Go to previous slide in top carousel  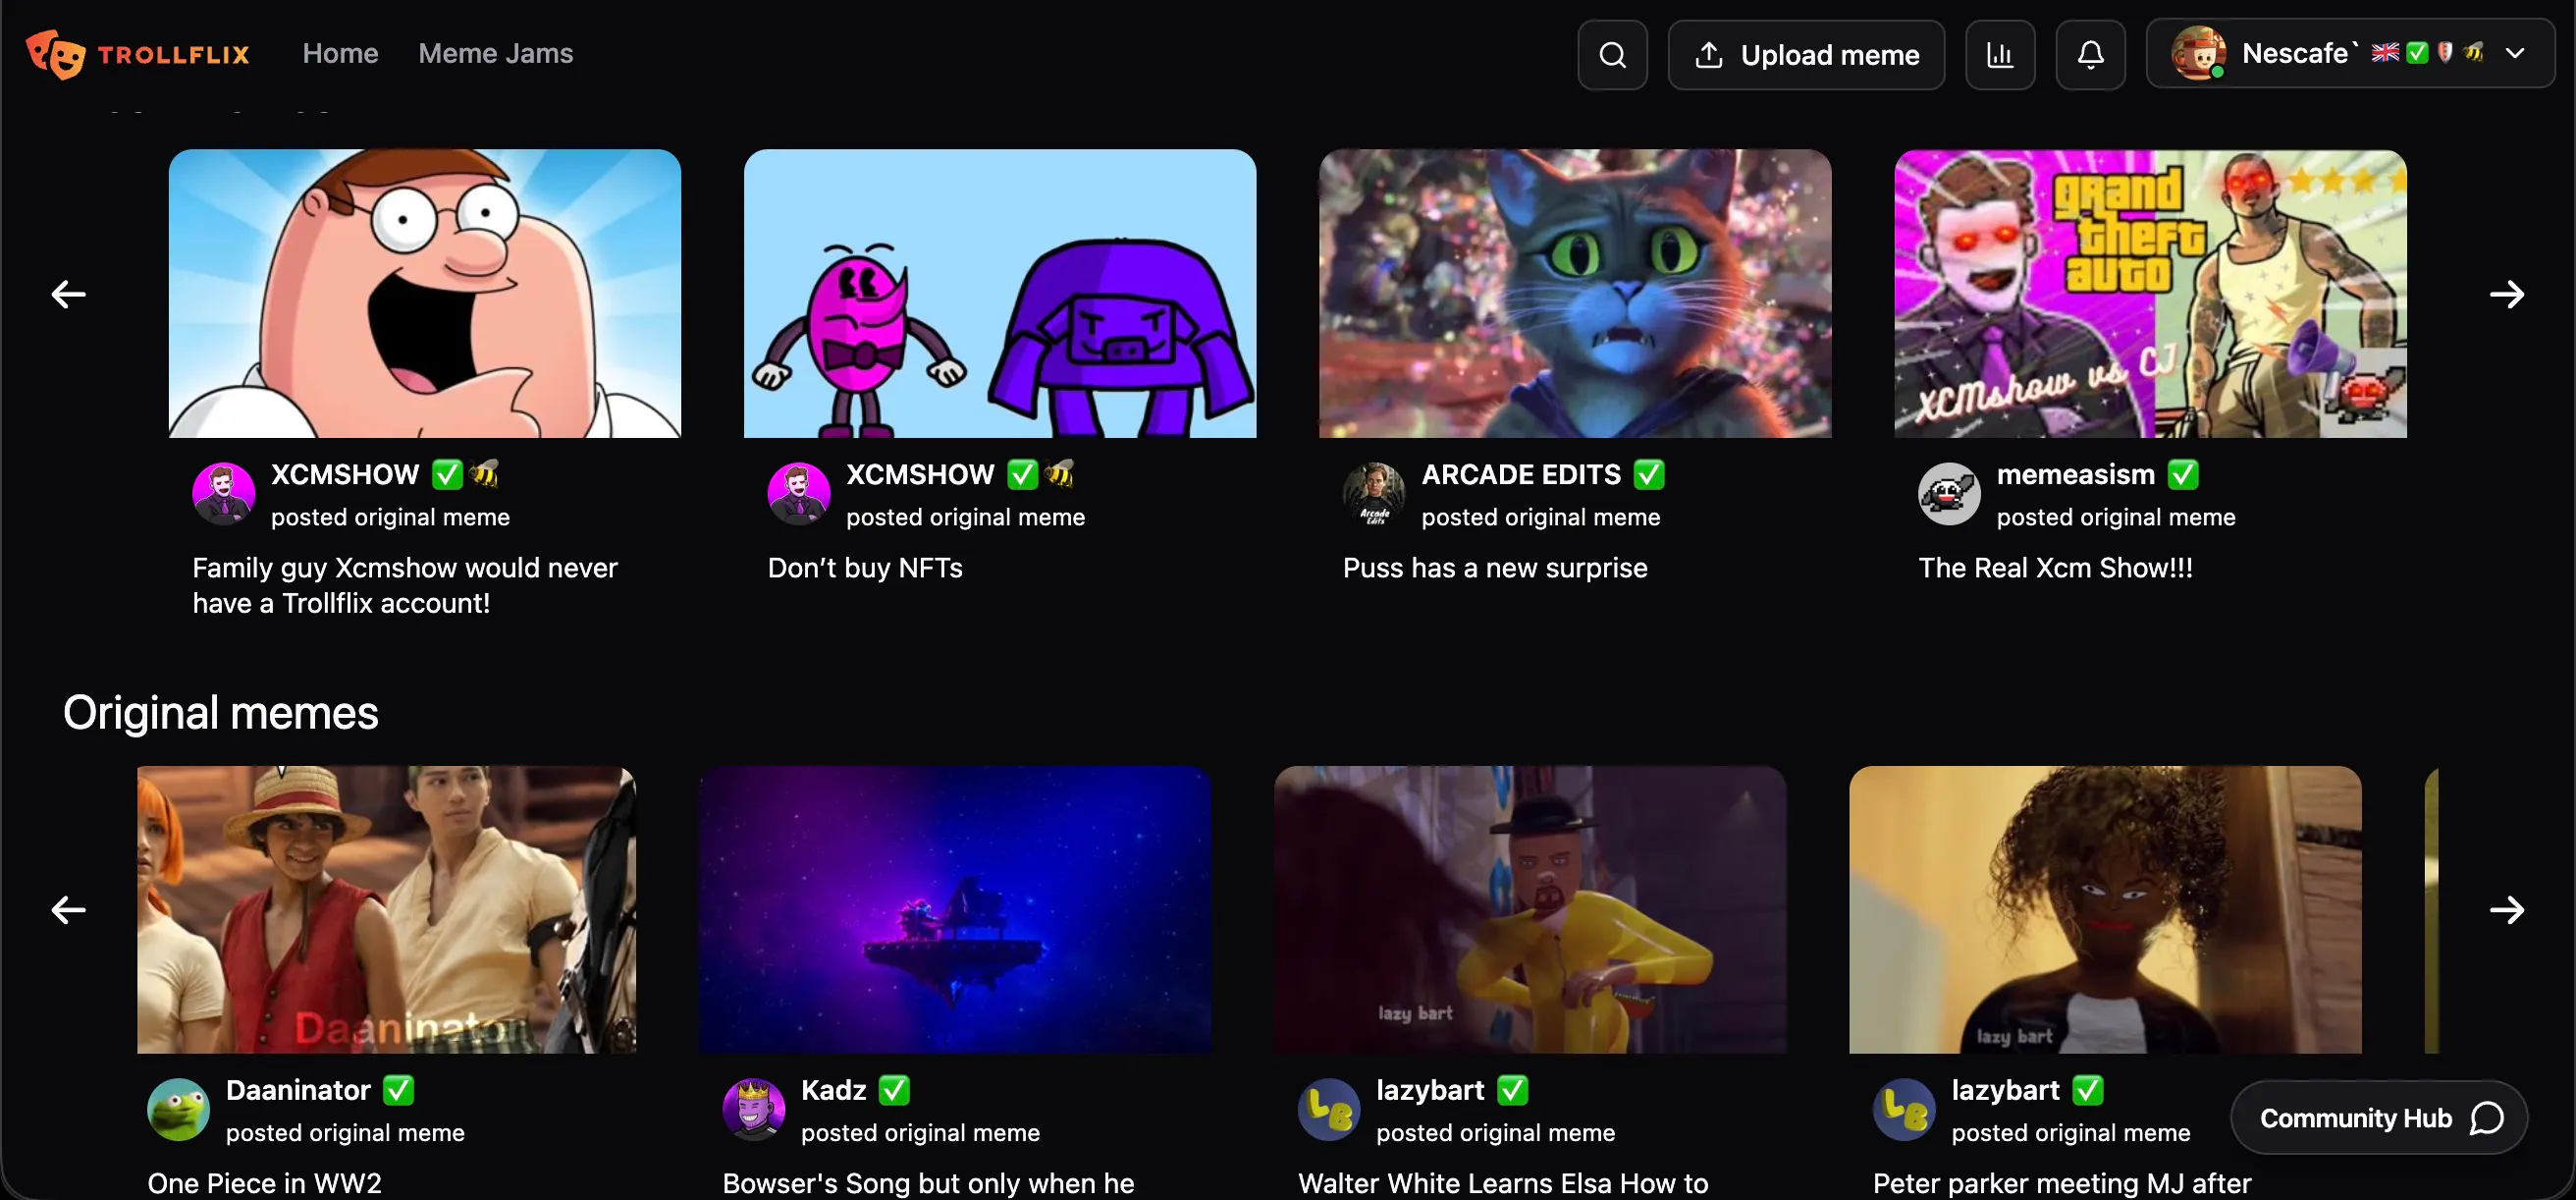tap(68, 294)
